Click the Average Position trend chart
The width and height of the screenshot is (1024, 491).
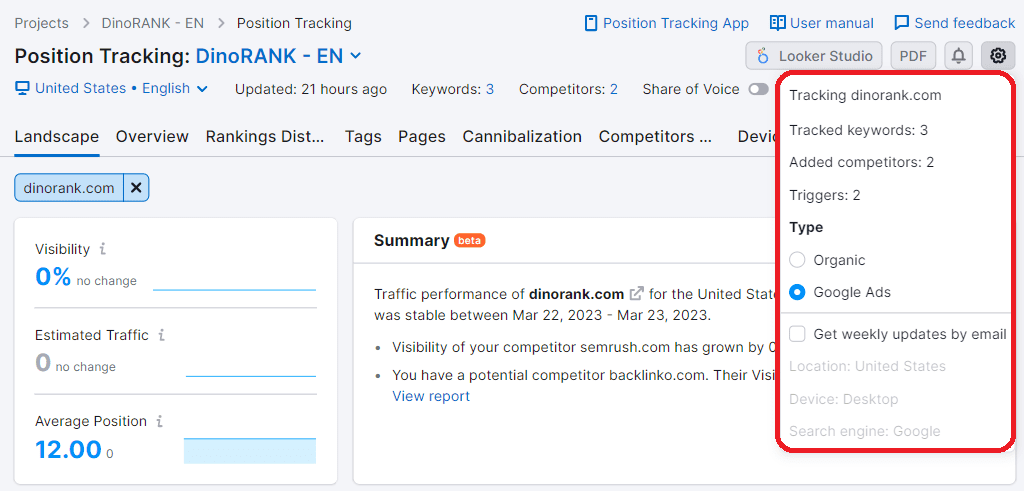tap(249, 451)
